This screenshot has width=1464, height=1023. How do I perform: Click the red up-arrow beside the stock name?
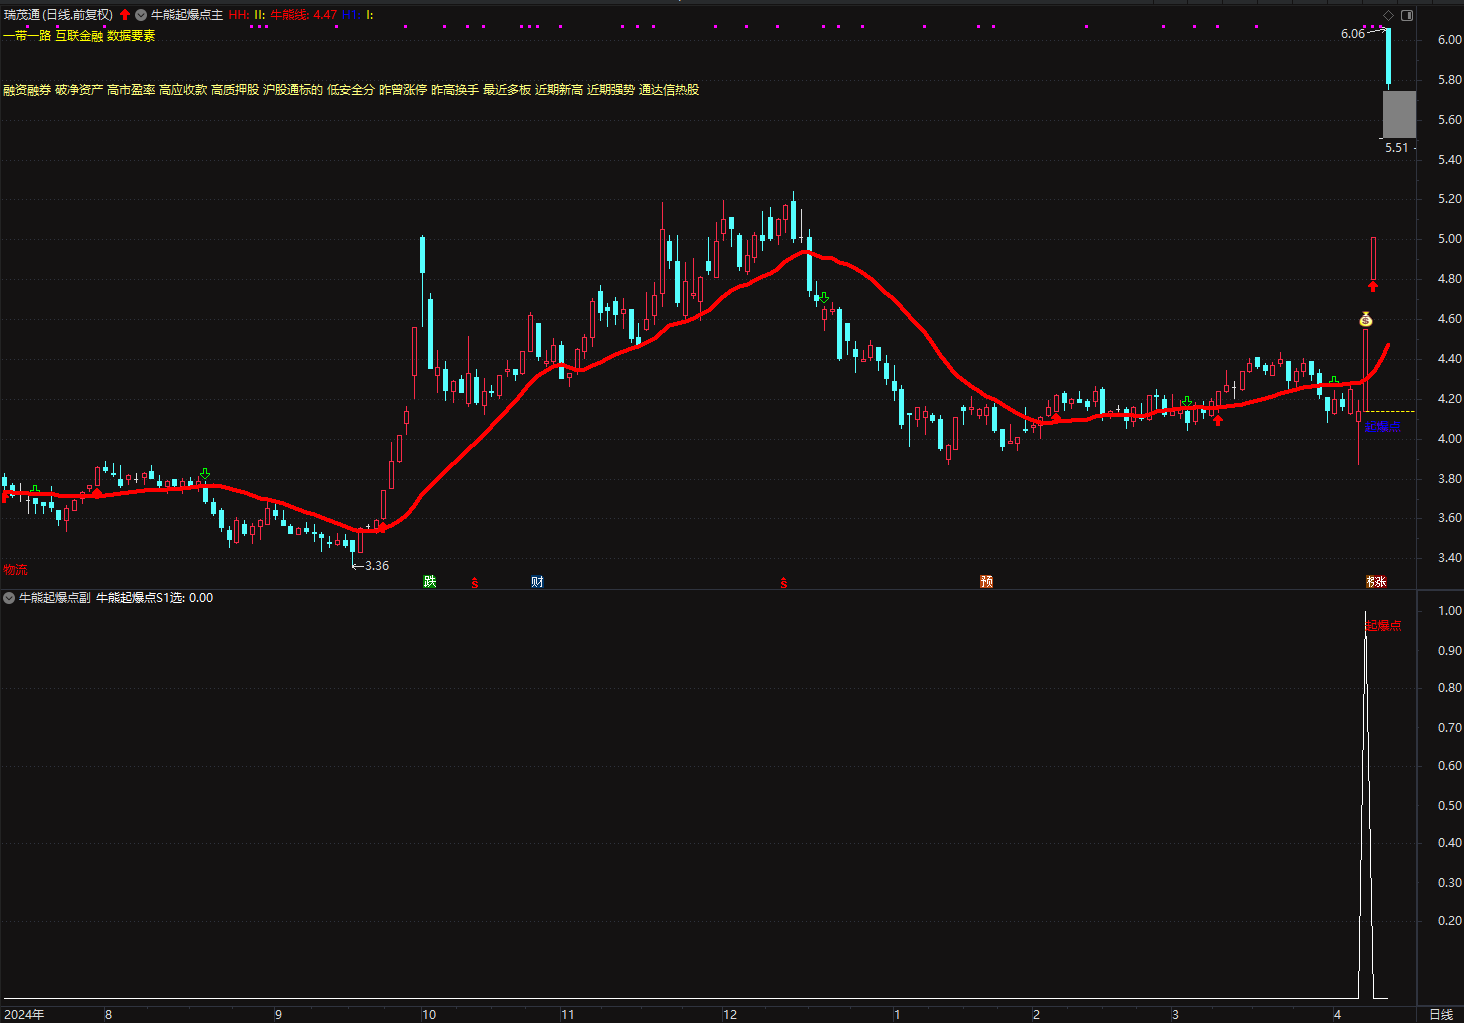point(125,15)
